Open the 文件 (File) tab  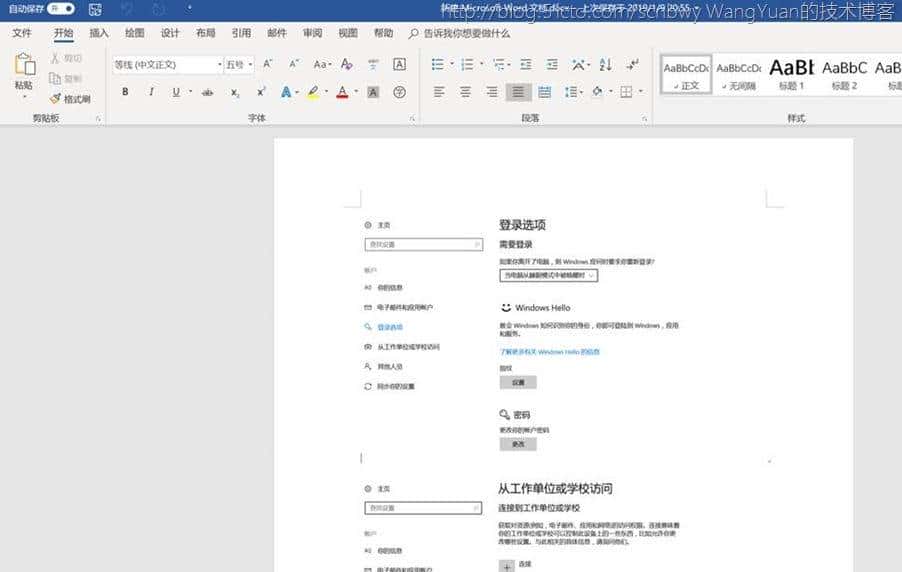(22, 33)
